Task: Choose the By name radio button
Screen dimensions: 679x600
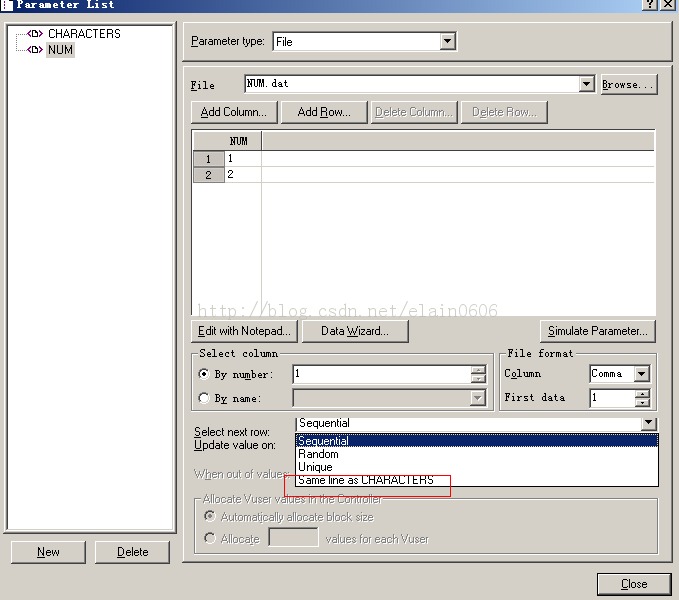Action: click(206, 399)
